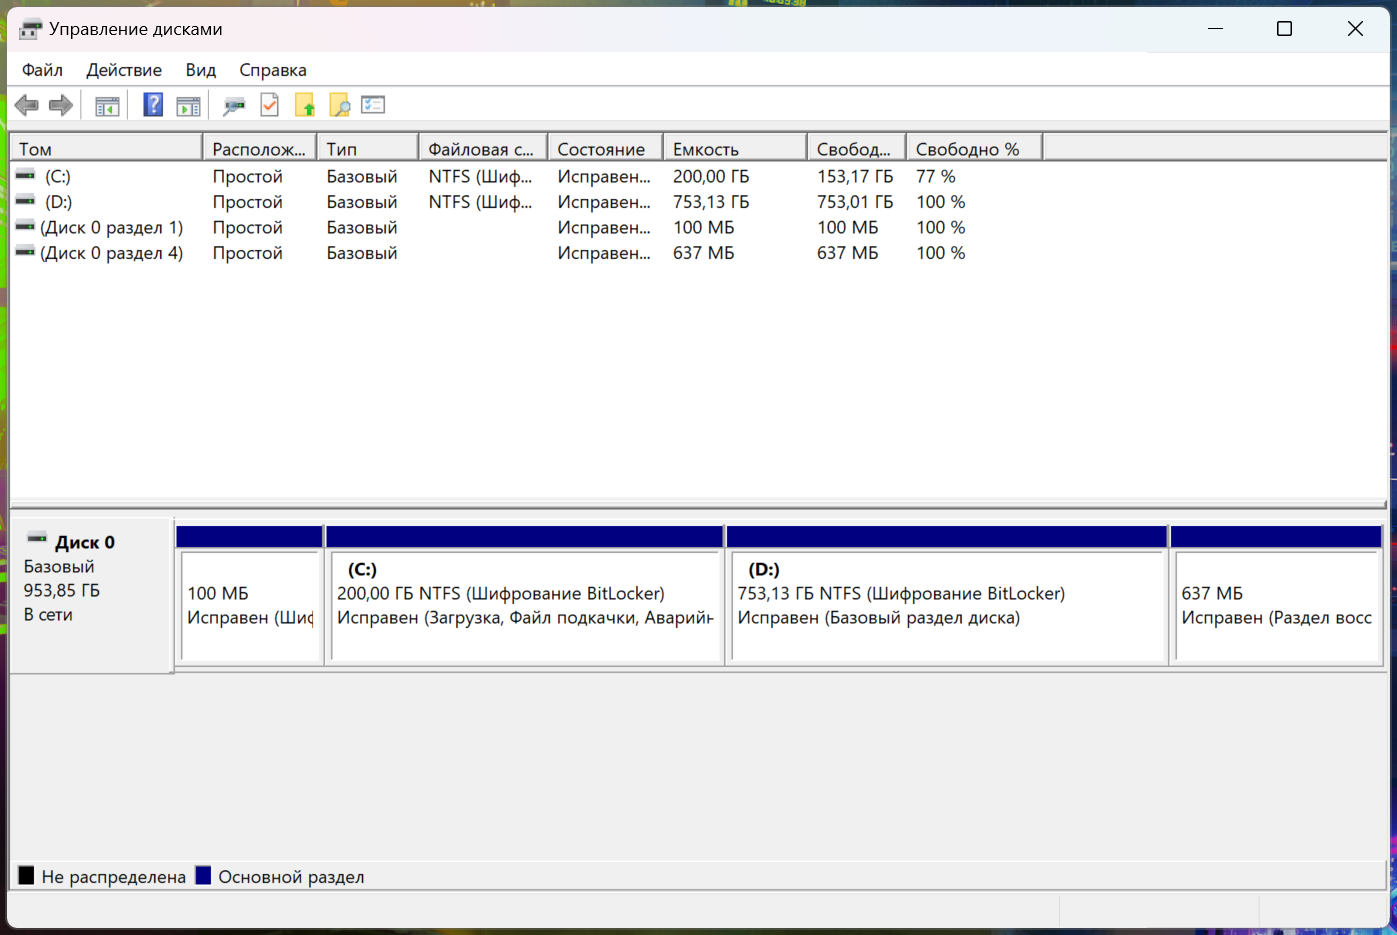The width and height of the screenshot is (1397, 935).
Task: Select the Диск 0 disk label panel
Action: [x=91, y=594]
